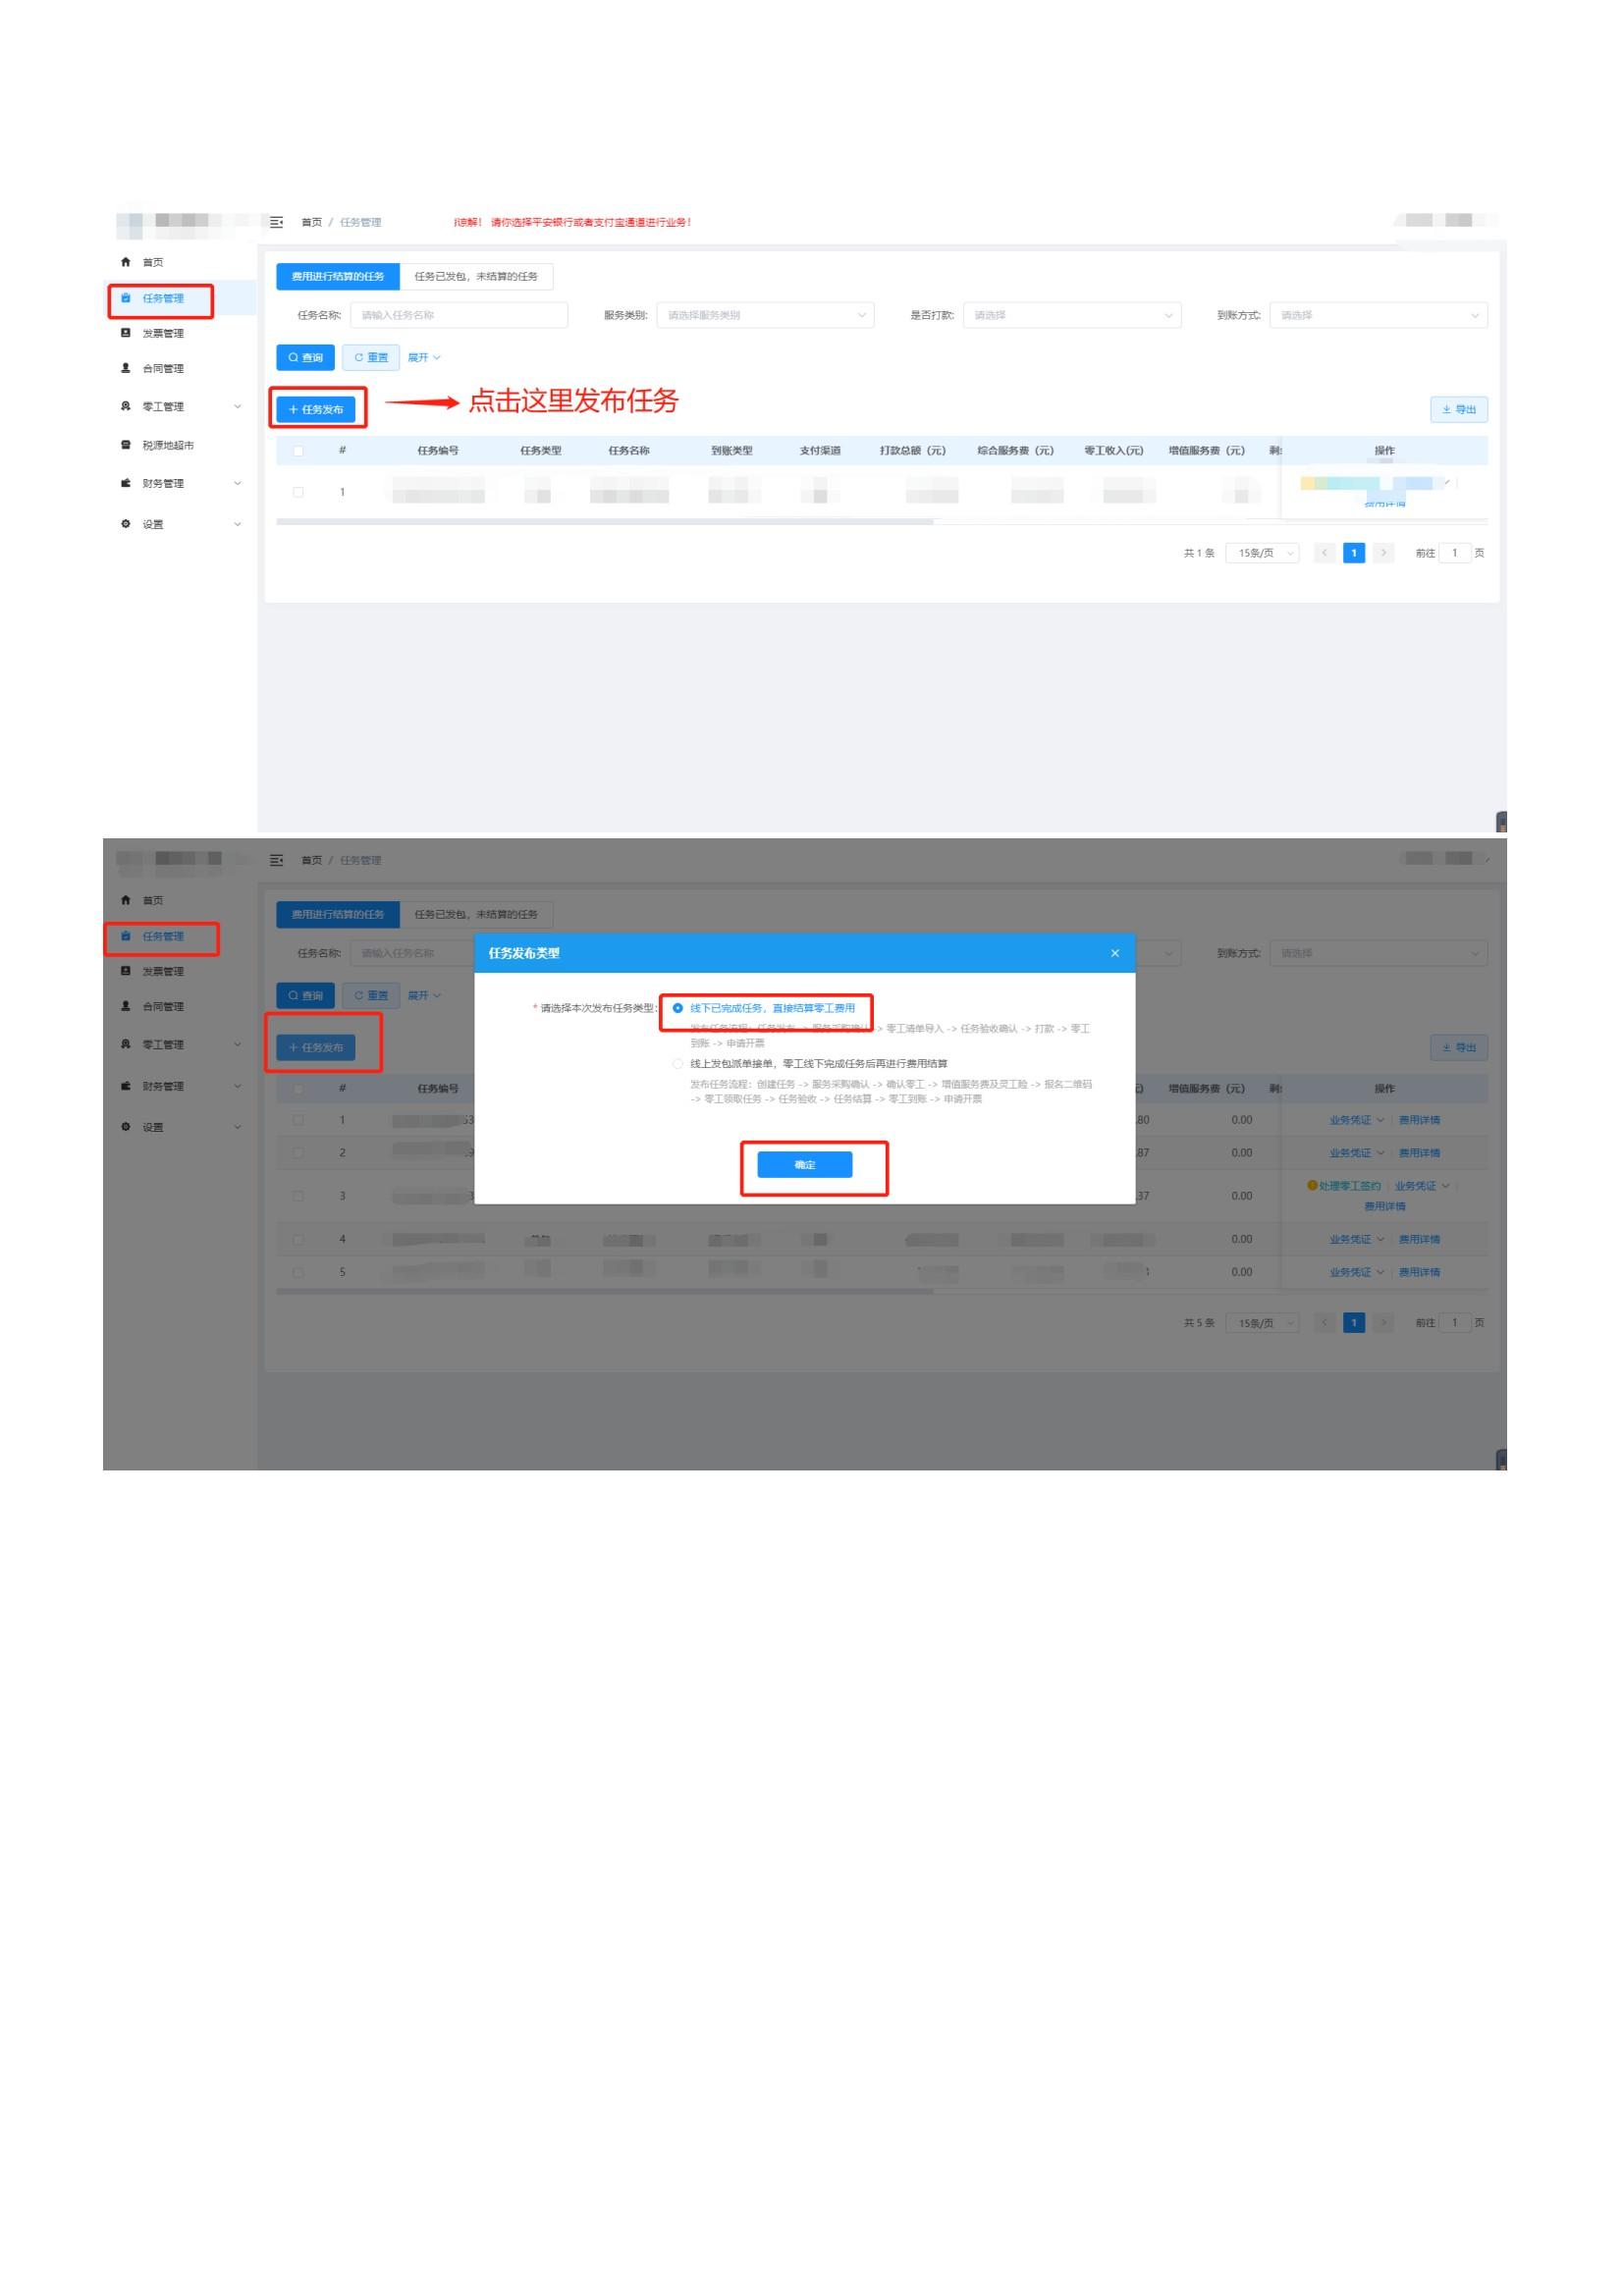Select radio 线下已完成任务，直接结算零工费用
The image size is (1623, 2296).
(678, 1008)
